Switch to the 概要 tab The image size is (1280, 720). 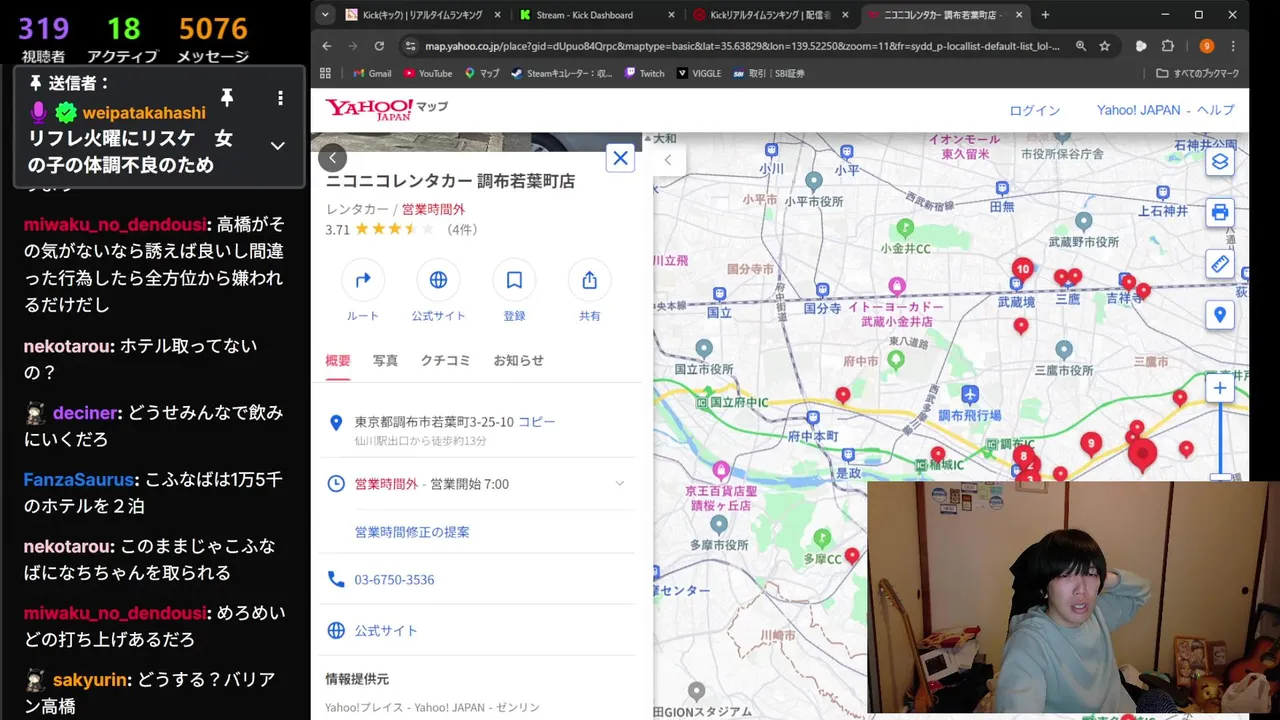338,361
